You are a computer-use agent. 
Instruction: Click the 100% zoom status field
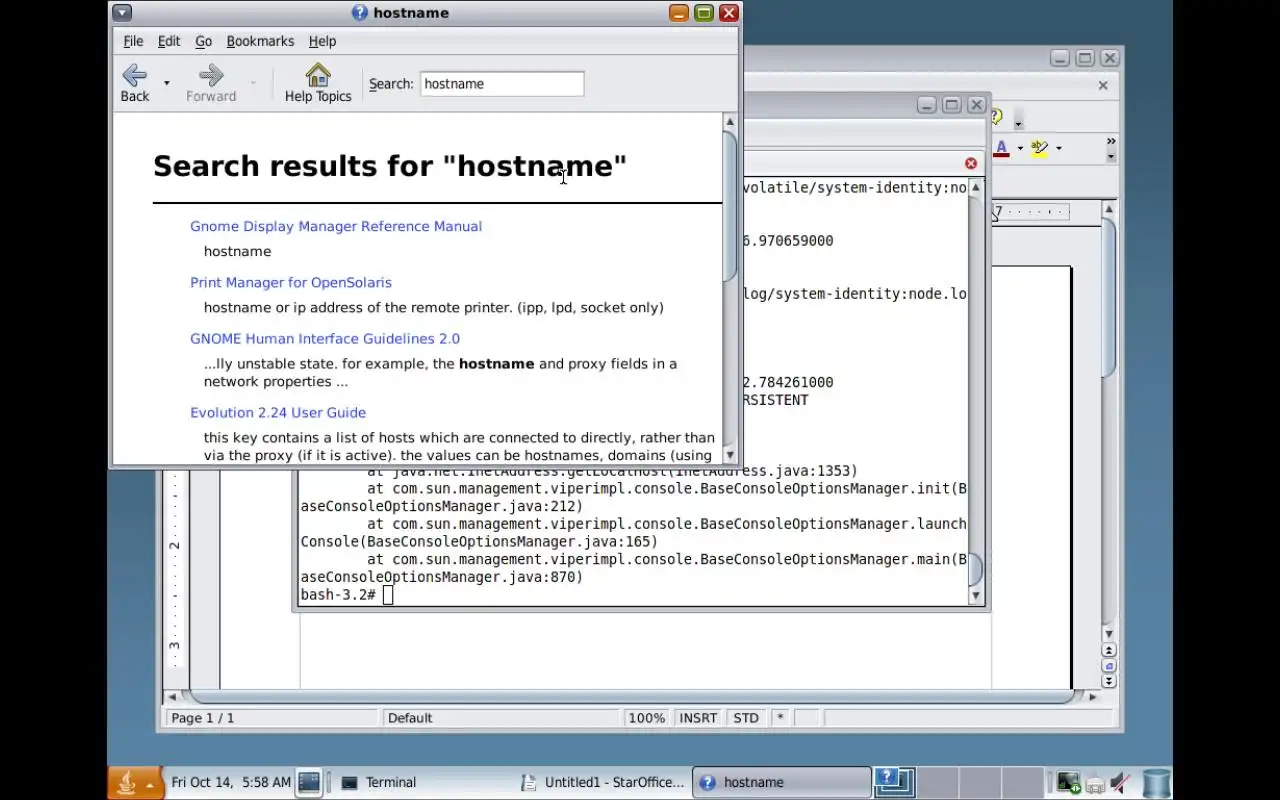[x=646, y=718]
